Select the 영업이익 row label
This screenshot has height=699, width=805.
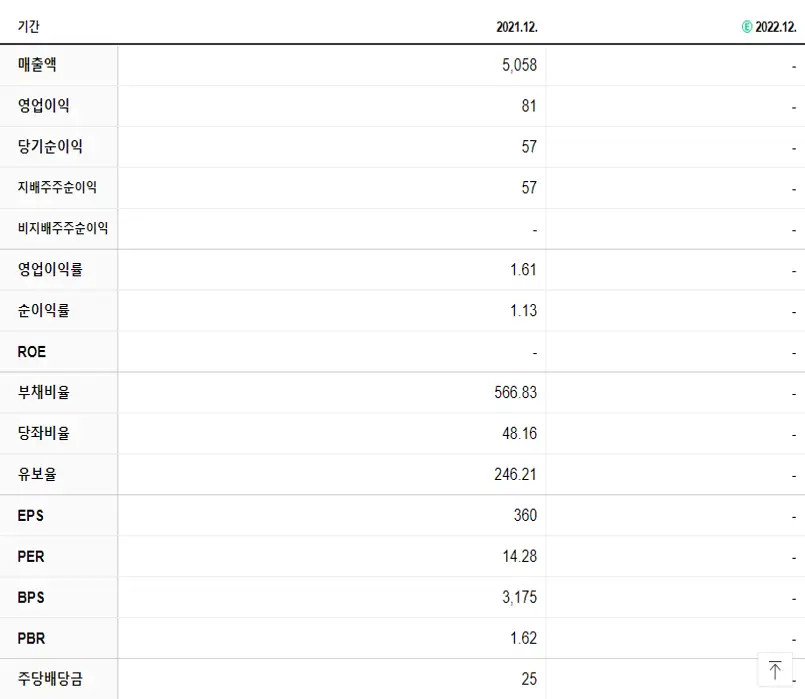coord(42,105)
